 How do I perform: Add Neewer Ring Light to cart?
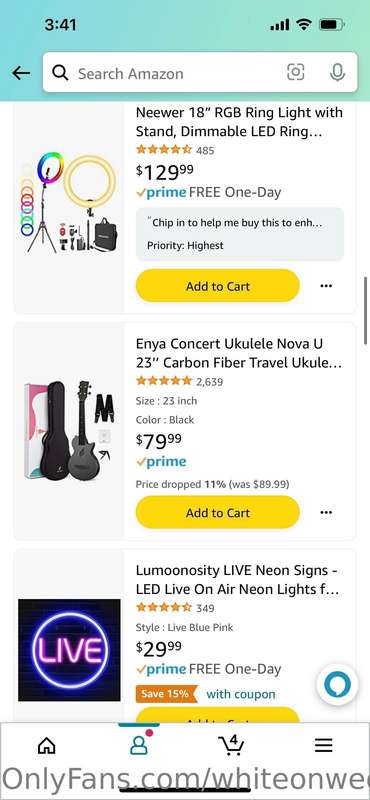coord(217,286)
